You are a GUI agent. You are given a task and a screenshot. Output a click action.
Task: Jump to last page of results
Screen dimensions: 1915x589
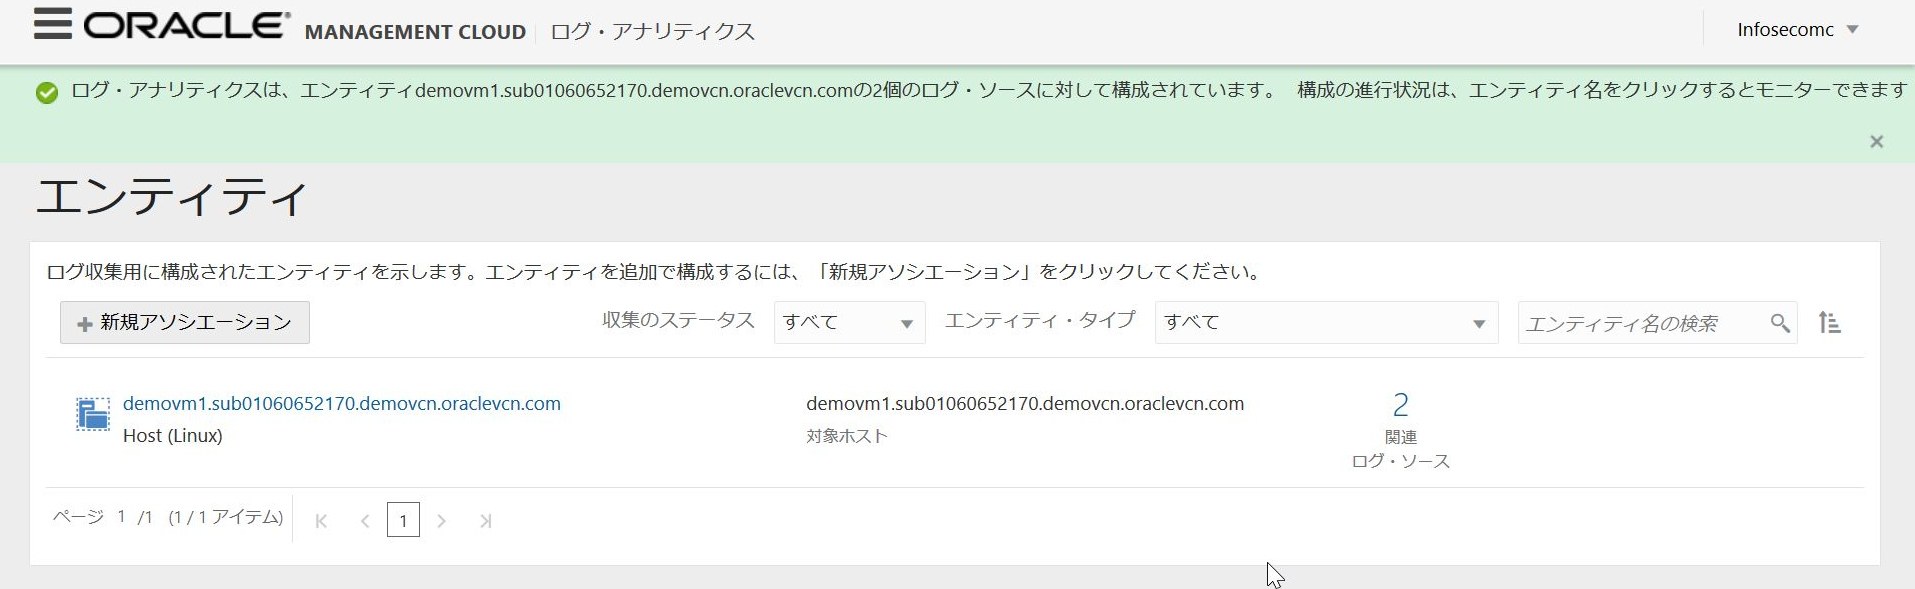[x=485, y=521]
